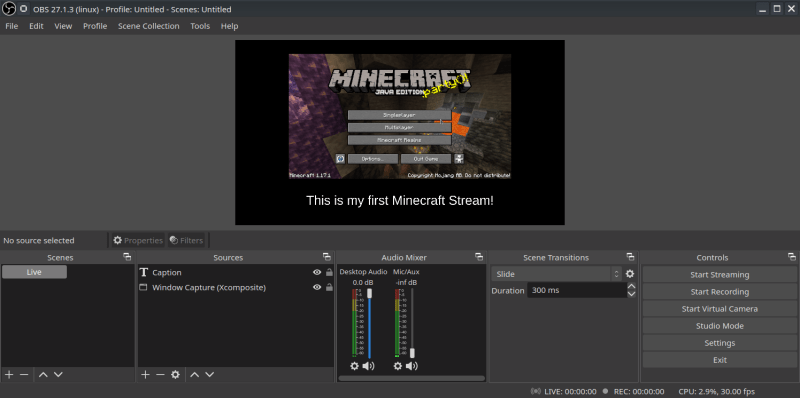Click the 0.0 dB Desktop Audio level
The width and height of the screenshot is (800, 398).
363,282
